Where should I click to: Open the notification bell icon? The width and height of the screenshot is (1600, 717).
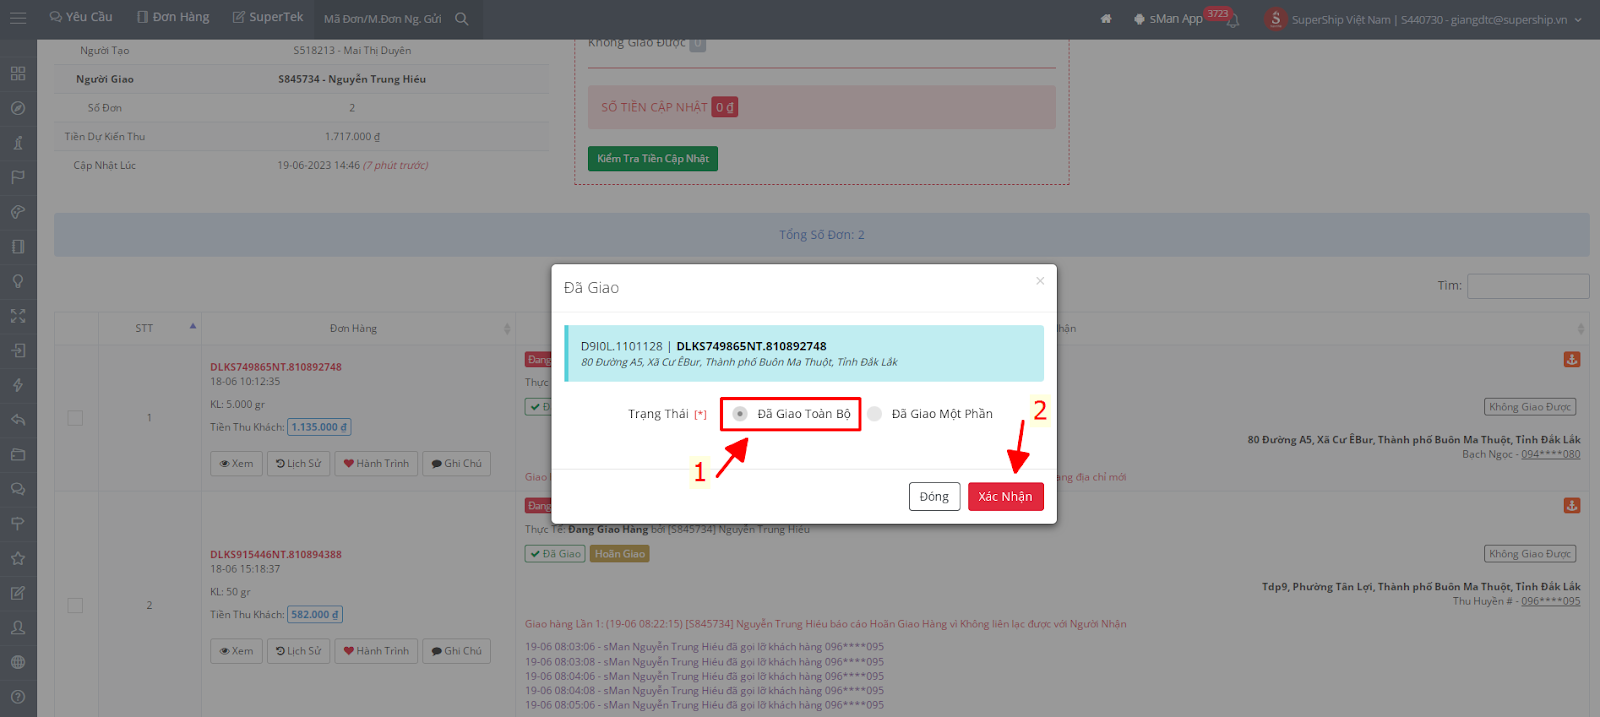tap(1233, 20)
